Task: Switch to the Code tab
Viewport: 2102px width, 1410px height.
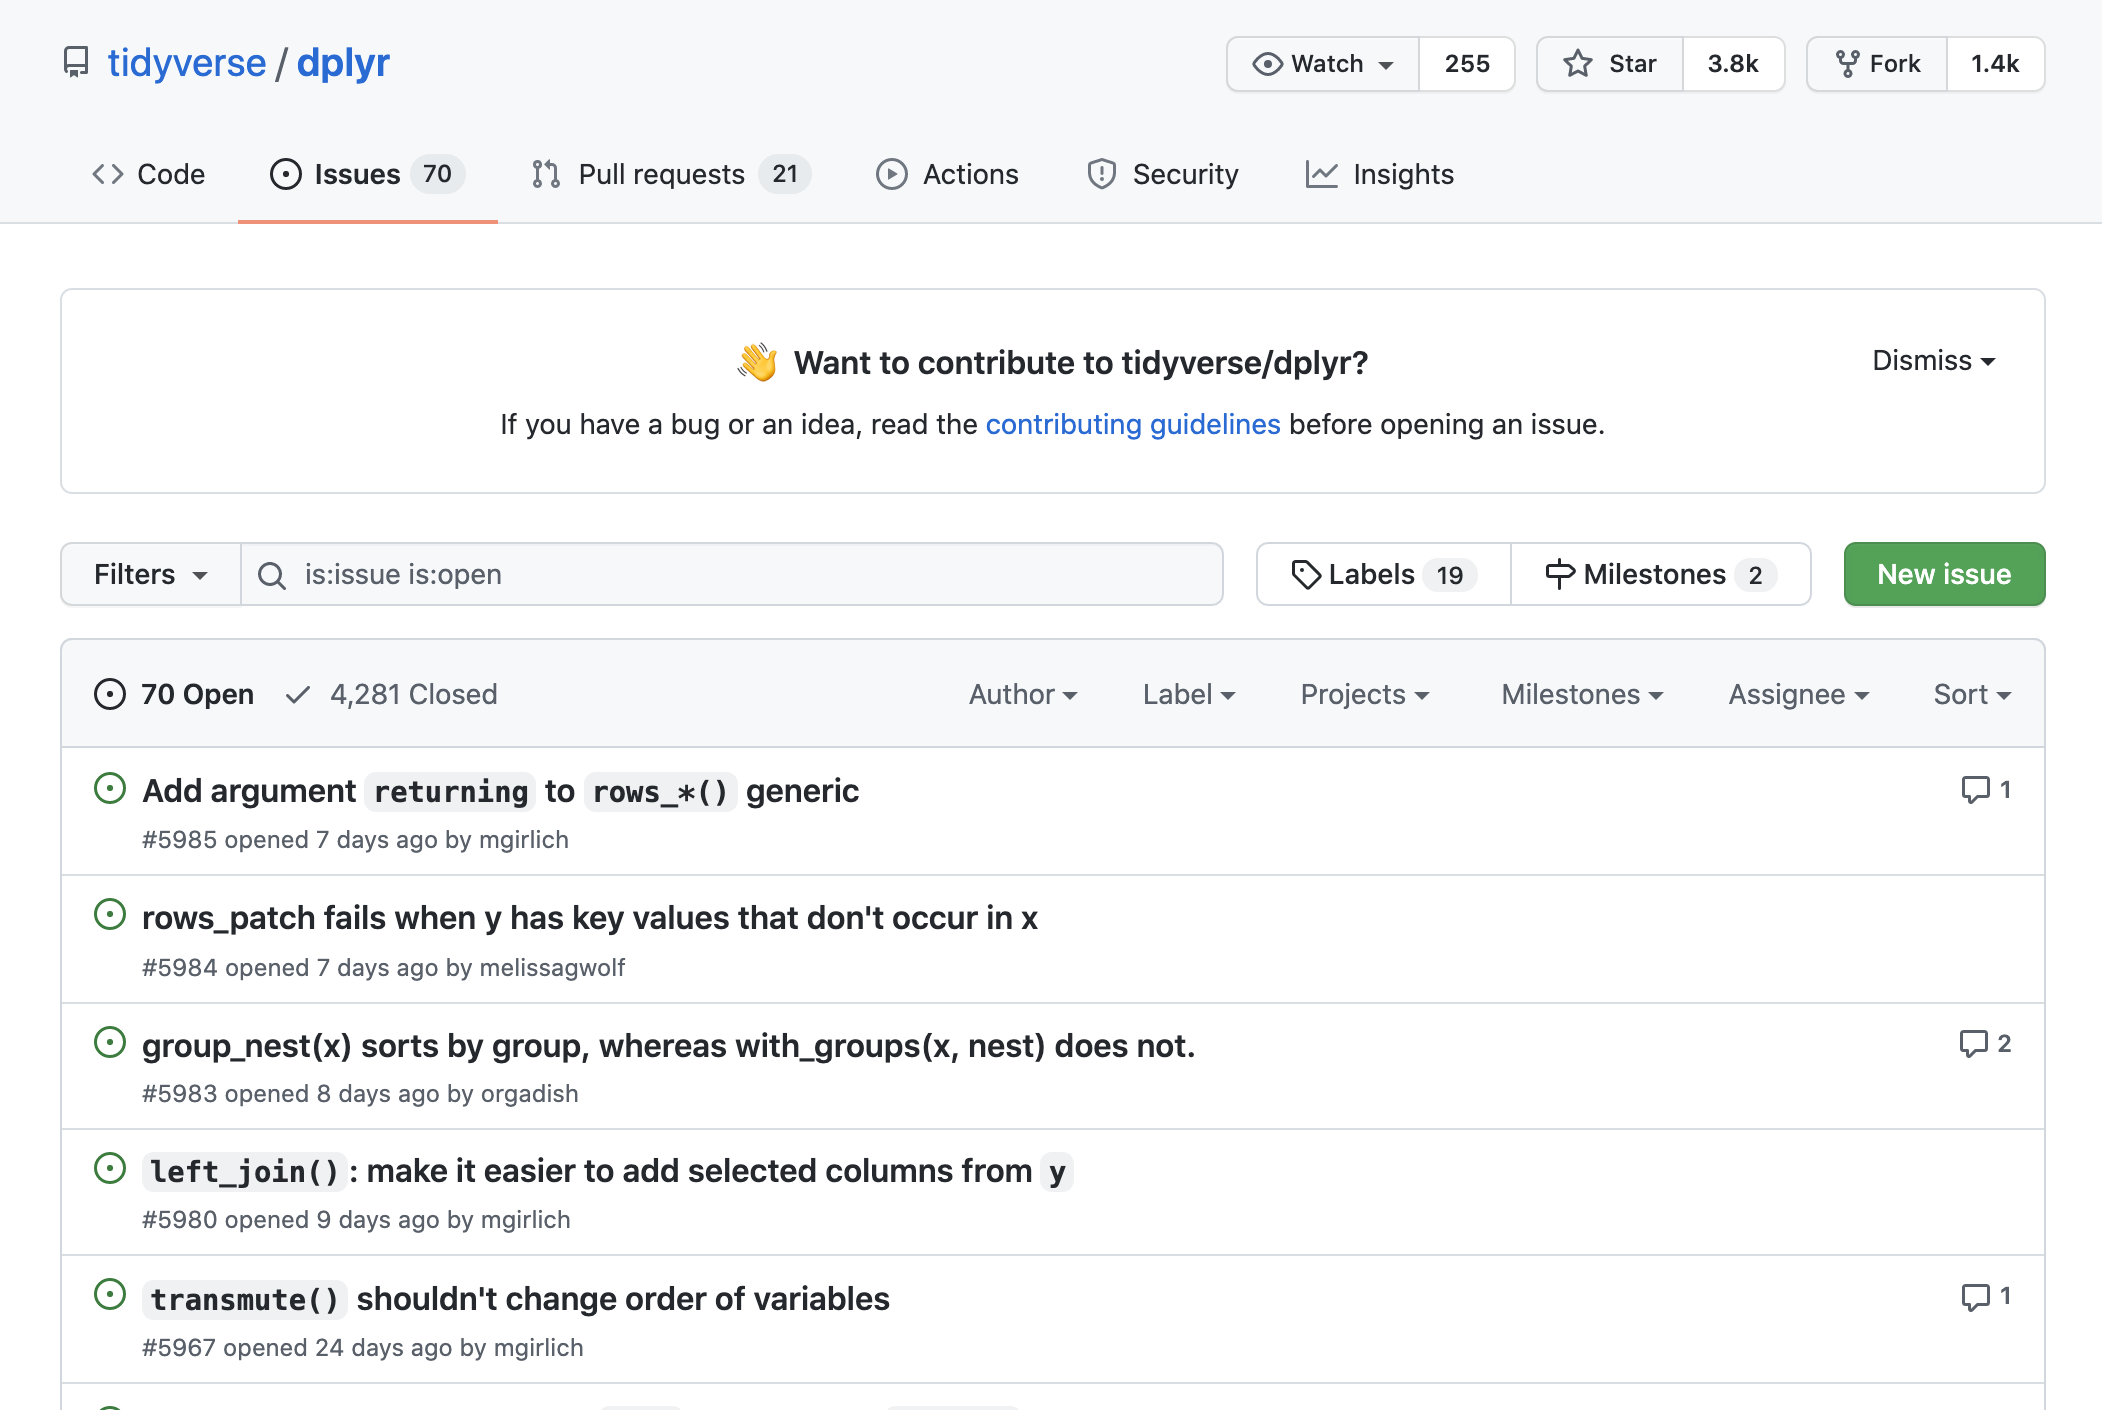Action: 148,174
